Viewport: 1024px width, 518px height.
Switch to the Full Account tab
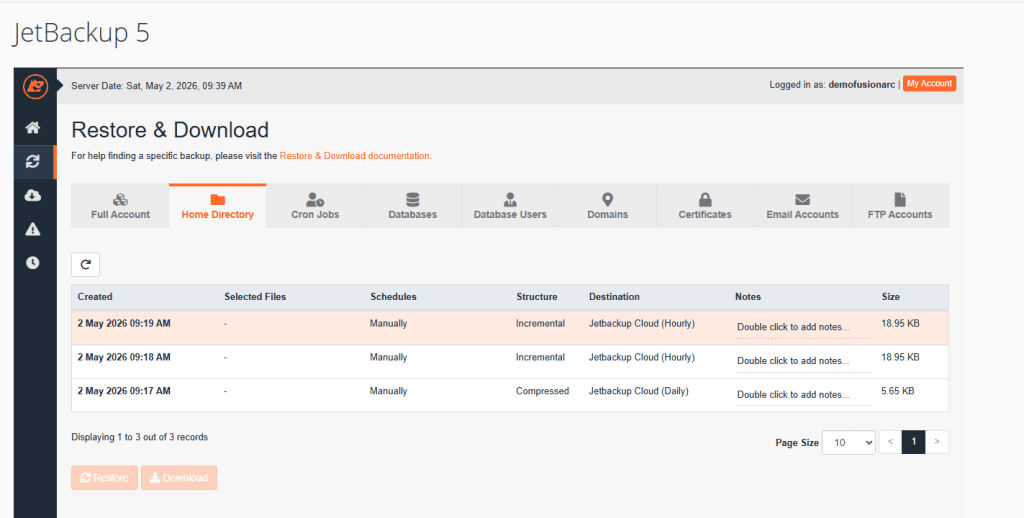click(120, 206)
